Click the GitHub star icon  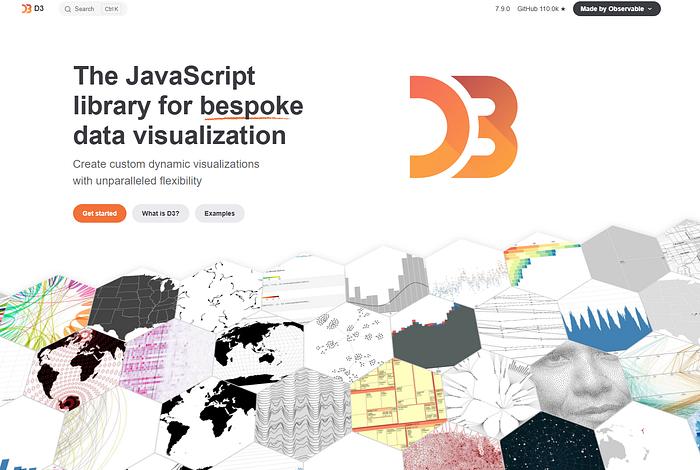(563, 9)
